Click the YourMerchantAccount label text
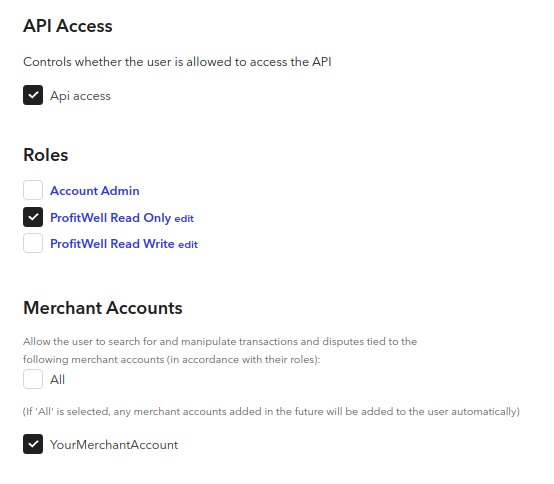This screenshot has width=554, height=484. (114, 445)
